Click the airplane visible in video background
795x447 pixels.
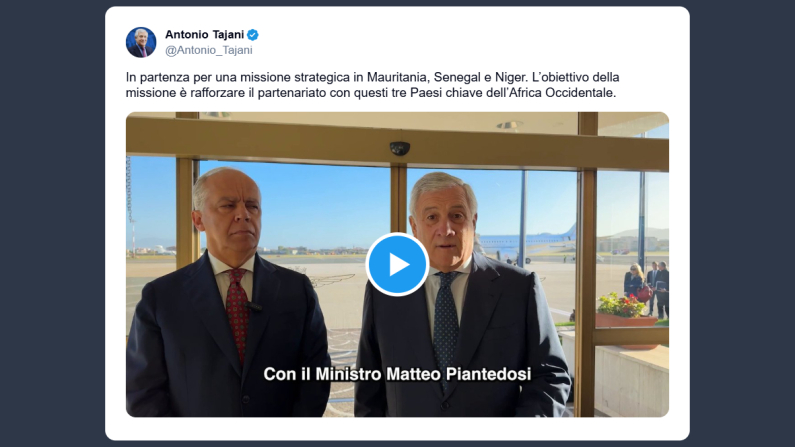(528, 241)
